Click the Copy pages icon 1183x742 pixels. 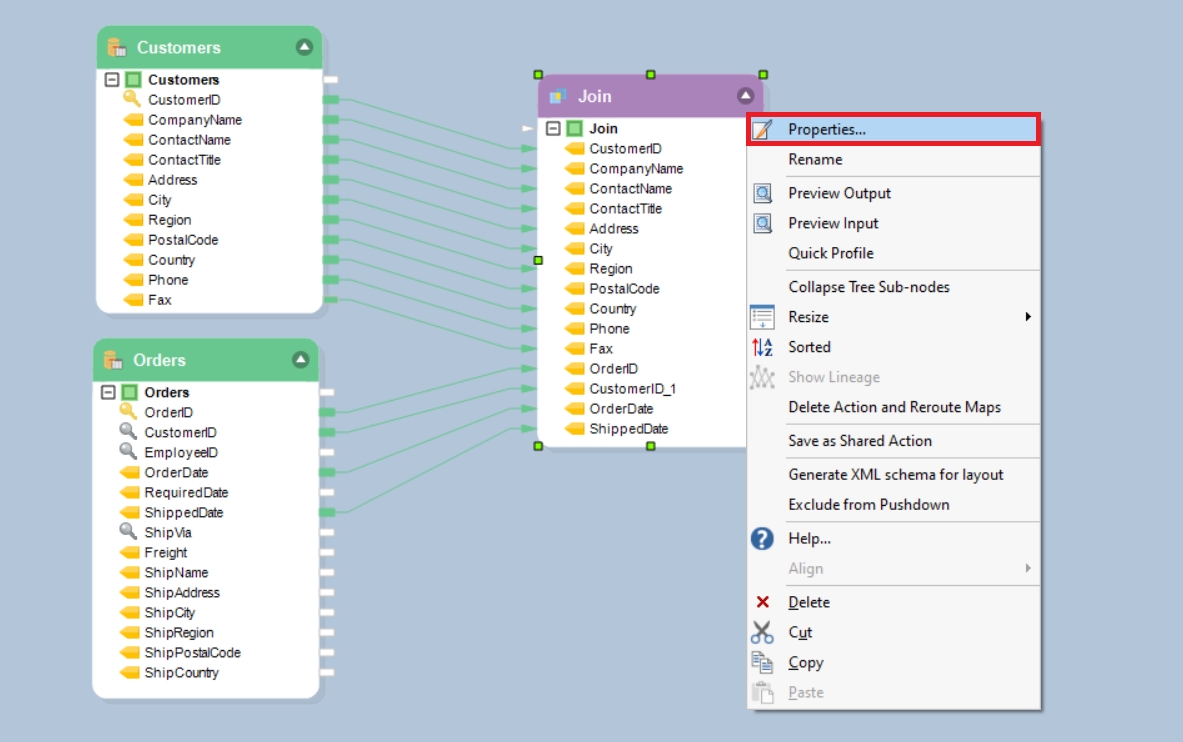763,662
